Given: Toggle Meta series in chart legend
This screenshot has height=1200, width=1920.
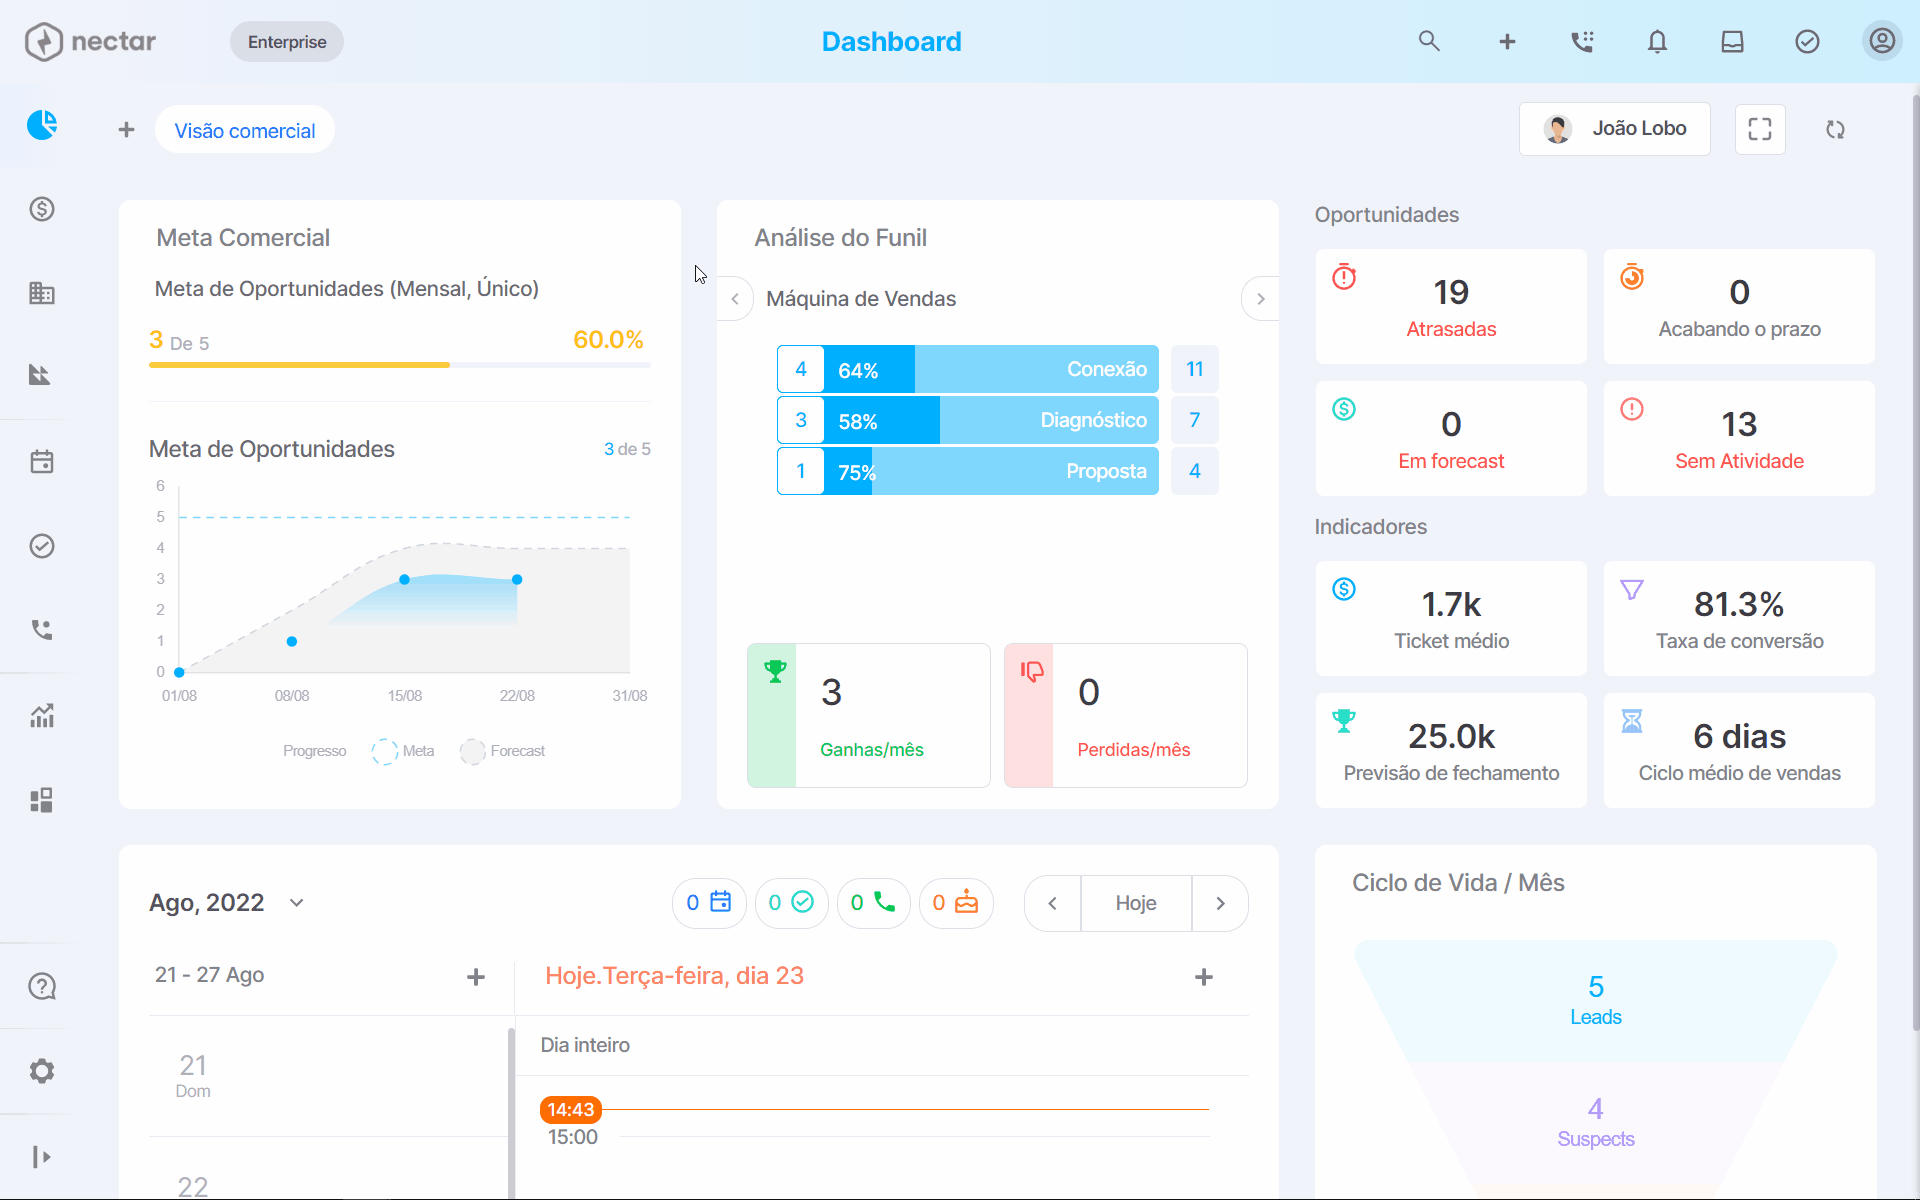Looking at the screenshot, I should pyautogui.click(x=403, y=751).
